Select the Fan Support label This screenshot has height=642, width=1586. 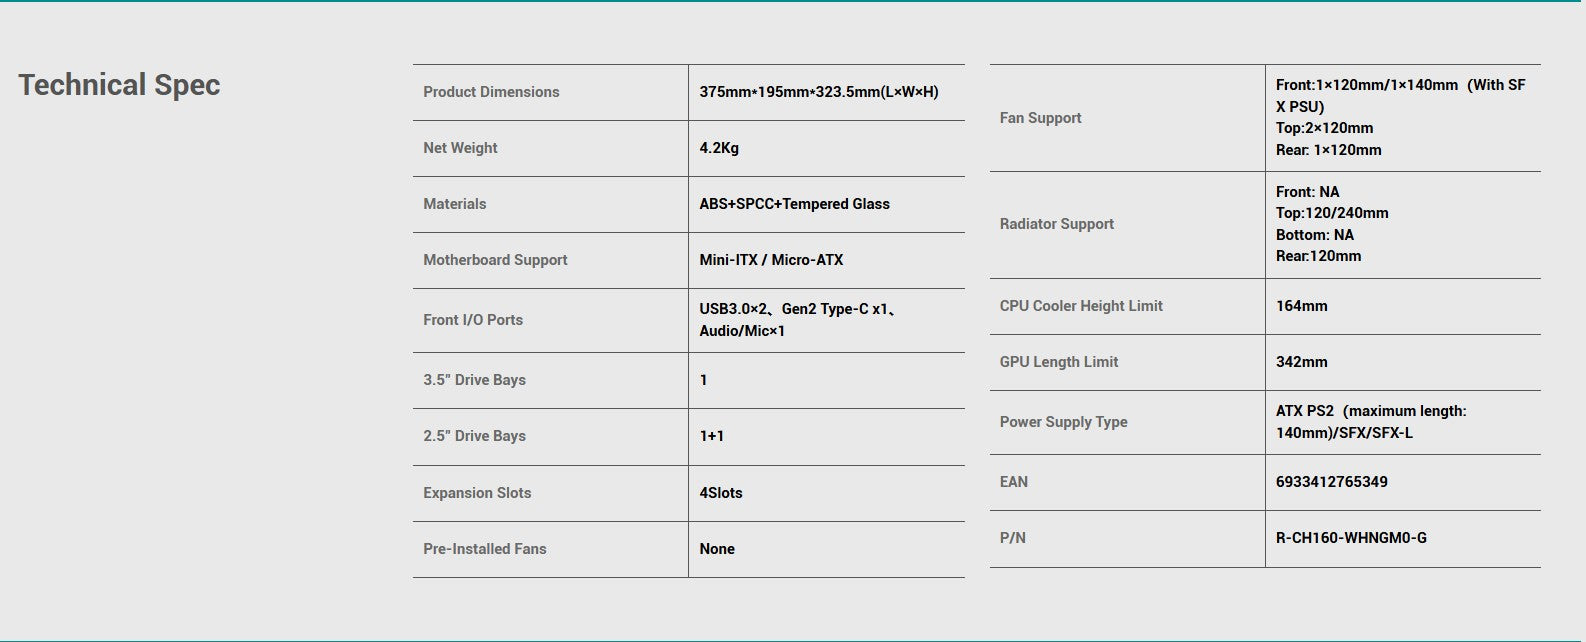coord(1040,118)
